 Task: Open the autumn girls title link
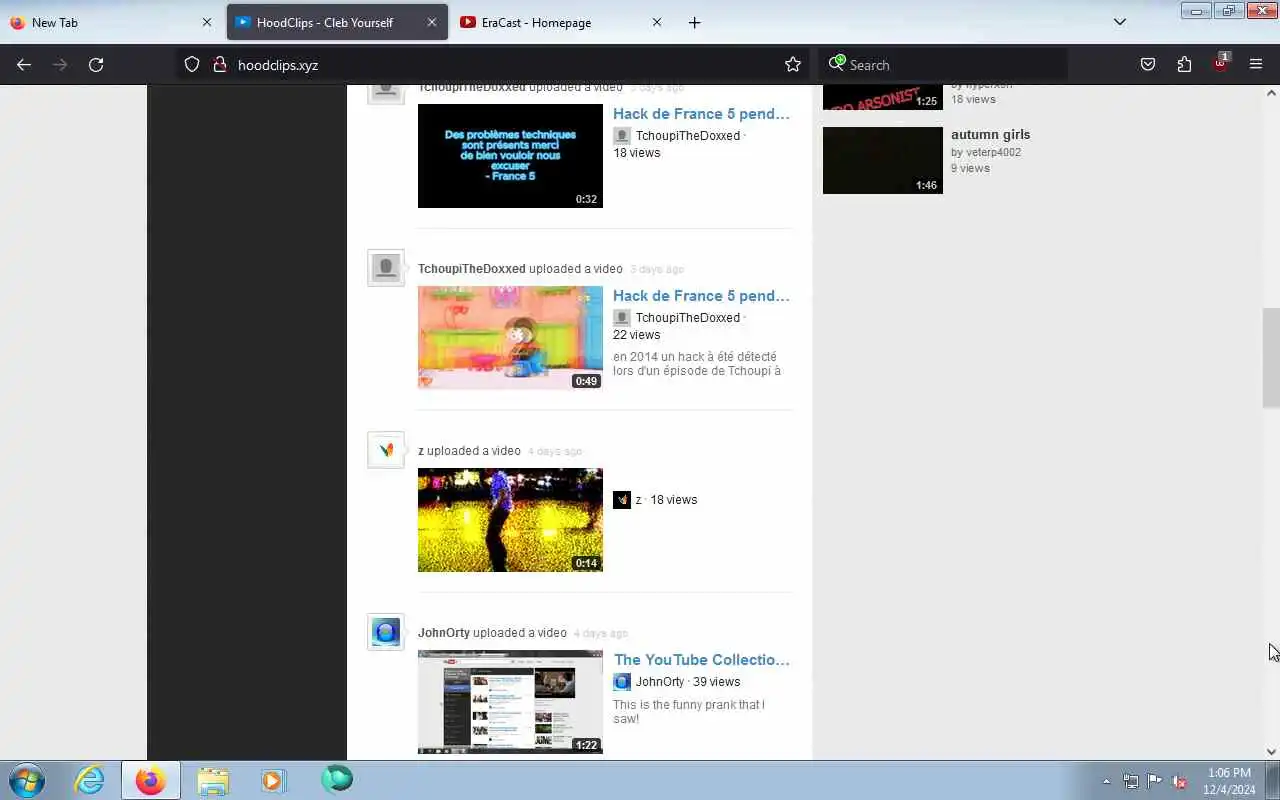pos(990,134)
